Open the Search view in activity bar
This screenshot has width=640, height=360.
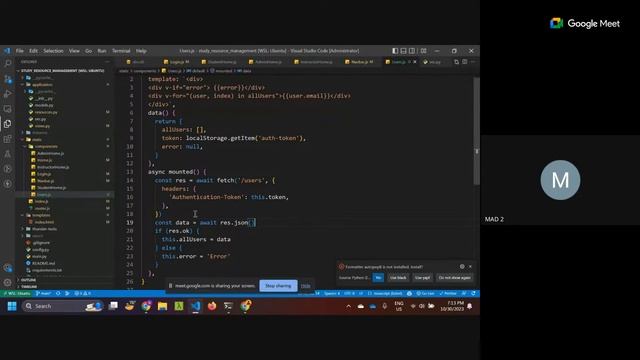(7, 63)
